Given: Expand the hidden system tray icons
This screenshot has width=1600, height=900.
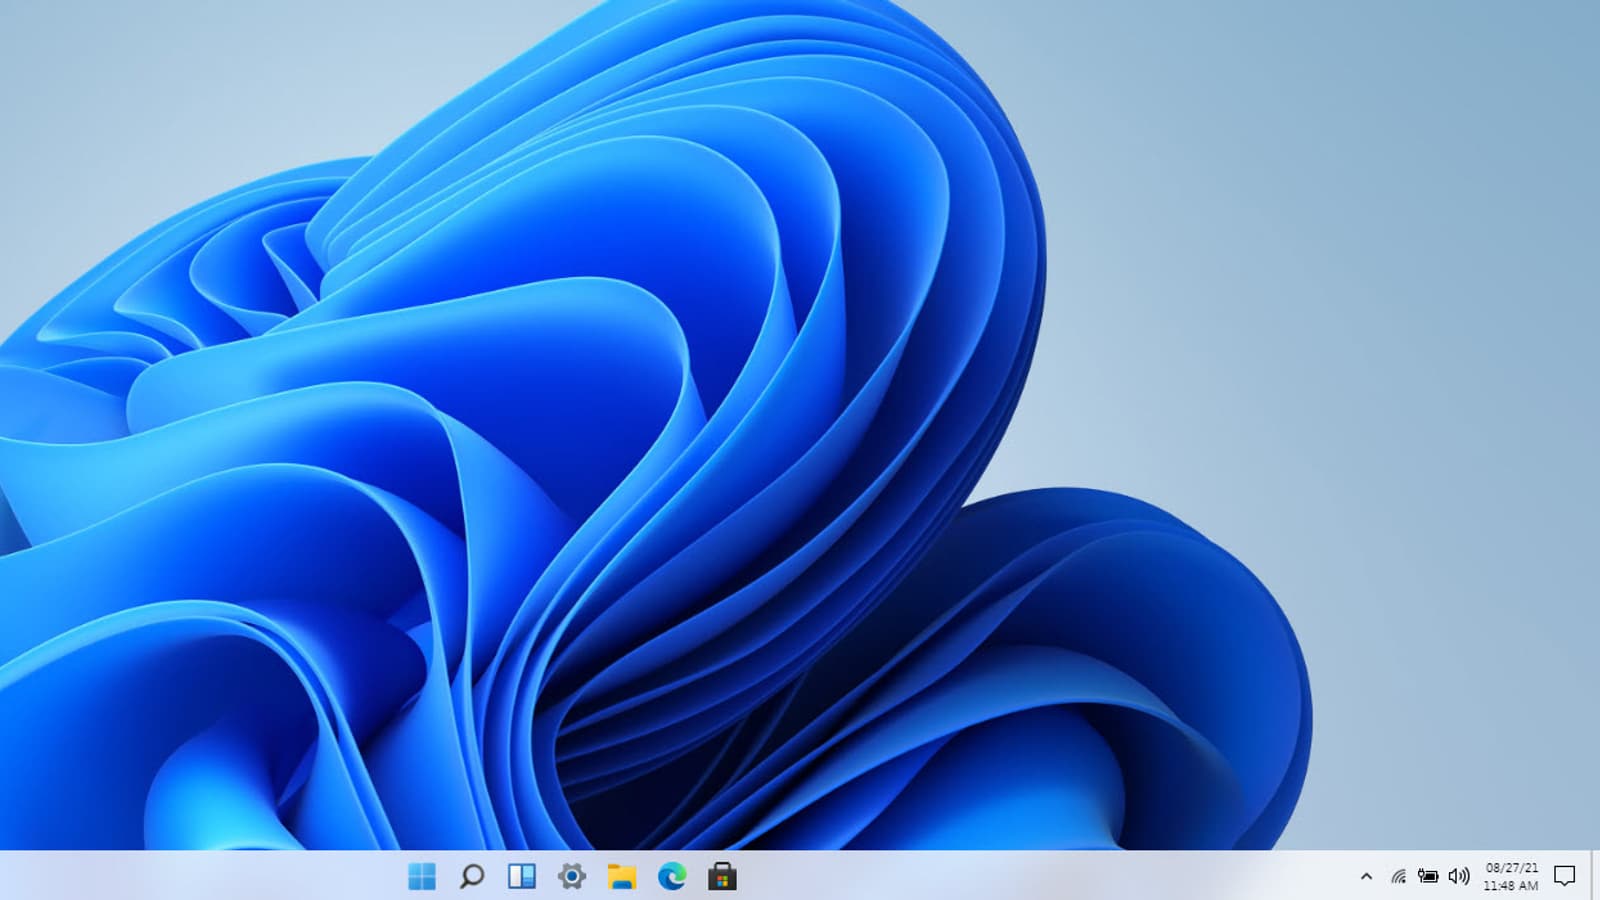Looking at the screenshot, I should [1366, 877].
